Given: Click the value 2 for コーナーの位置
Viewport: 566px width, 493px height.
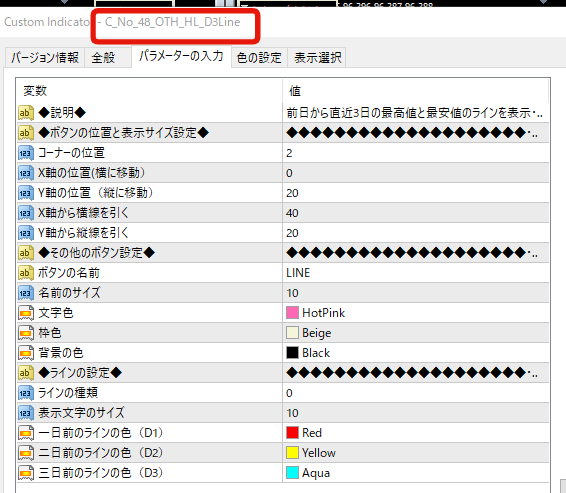Looking at the screenshot, I should (289, 153).
